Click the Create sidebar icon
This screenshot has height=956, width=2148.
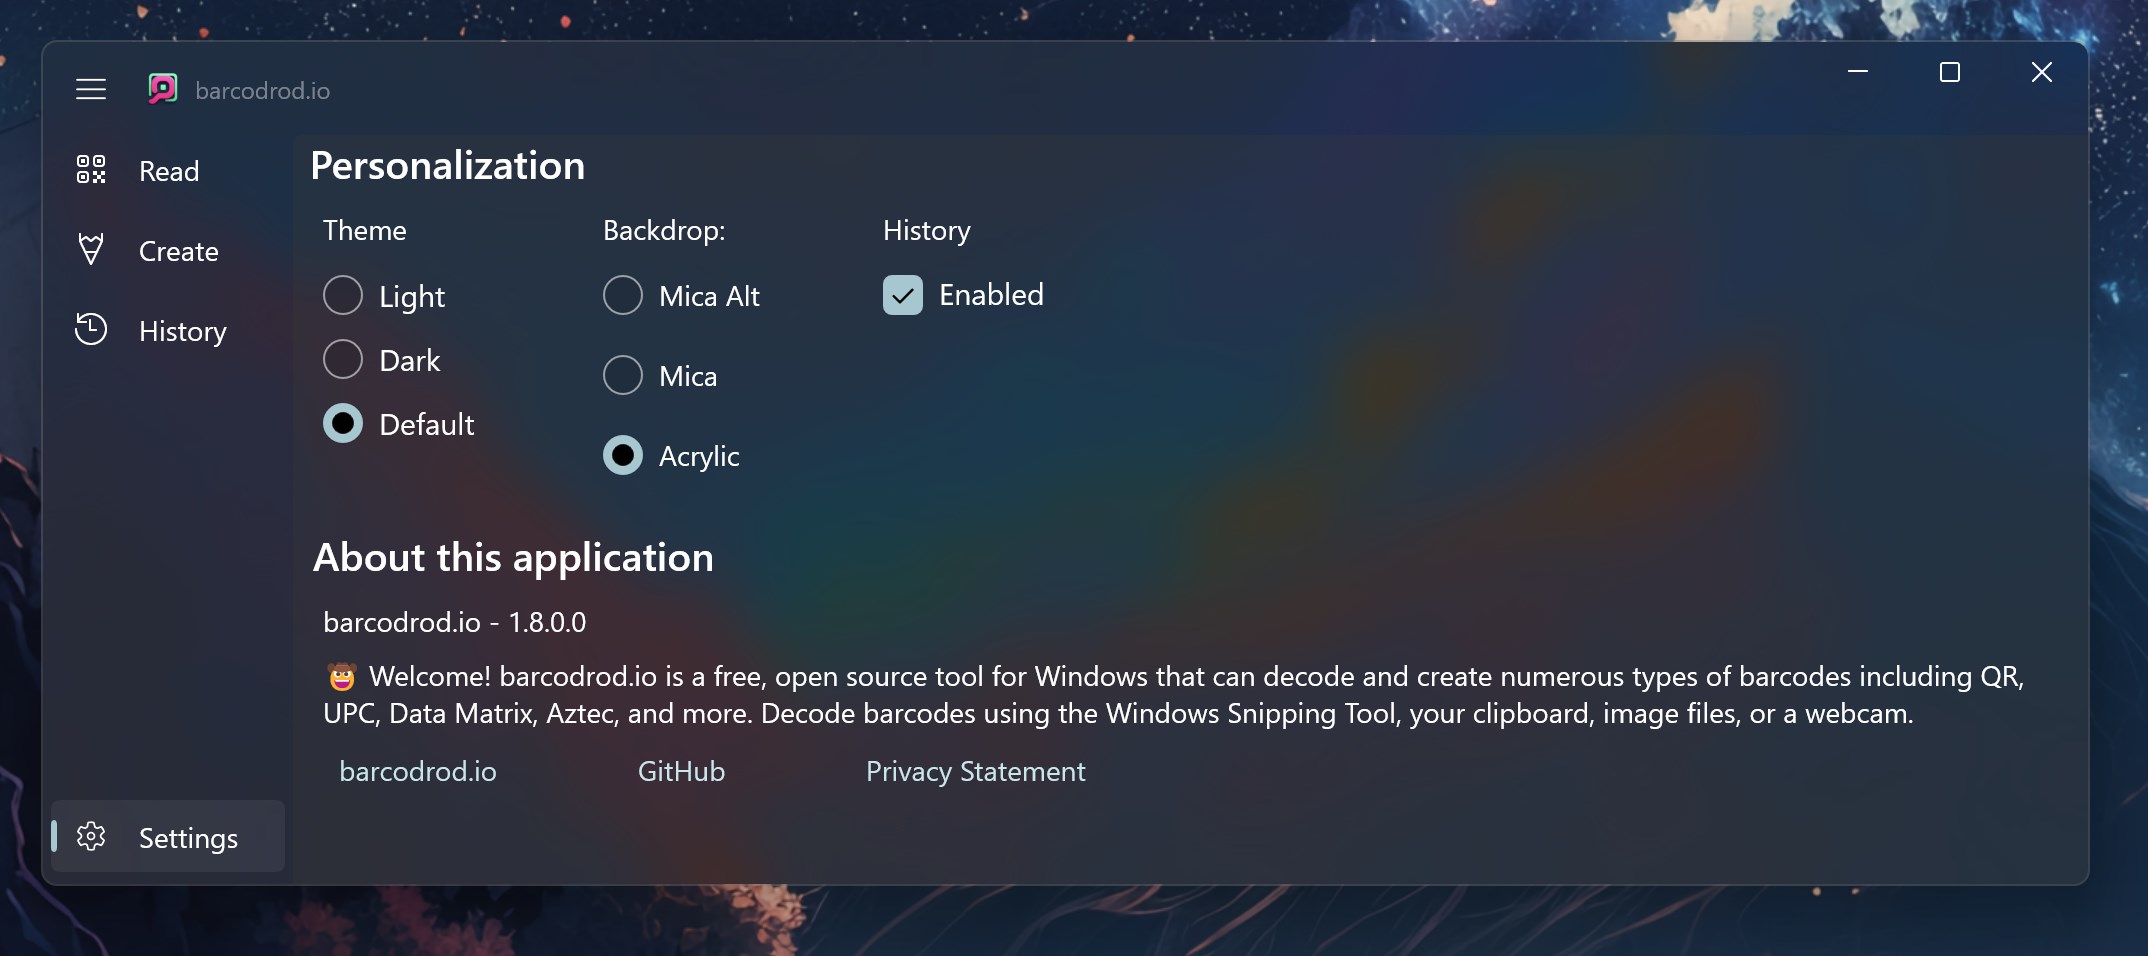[91, 249]
